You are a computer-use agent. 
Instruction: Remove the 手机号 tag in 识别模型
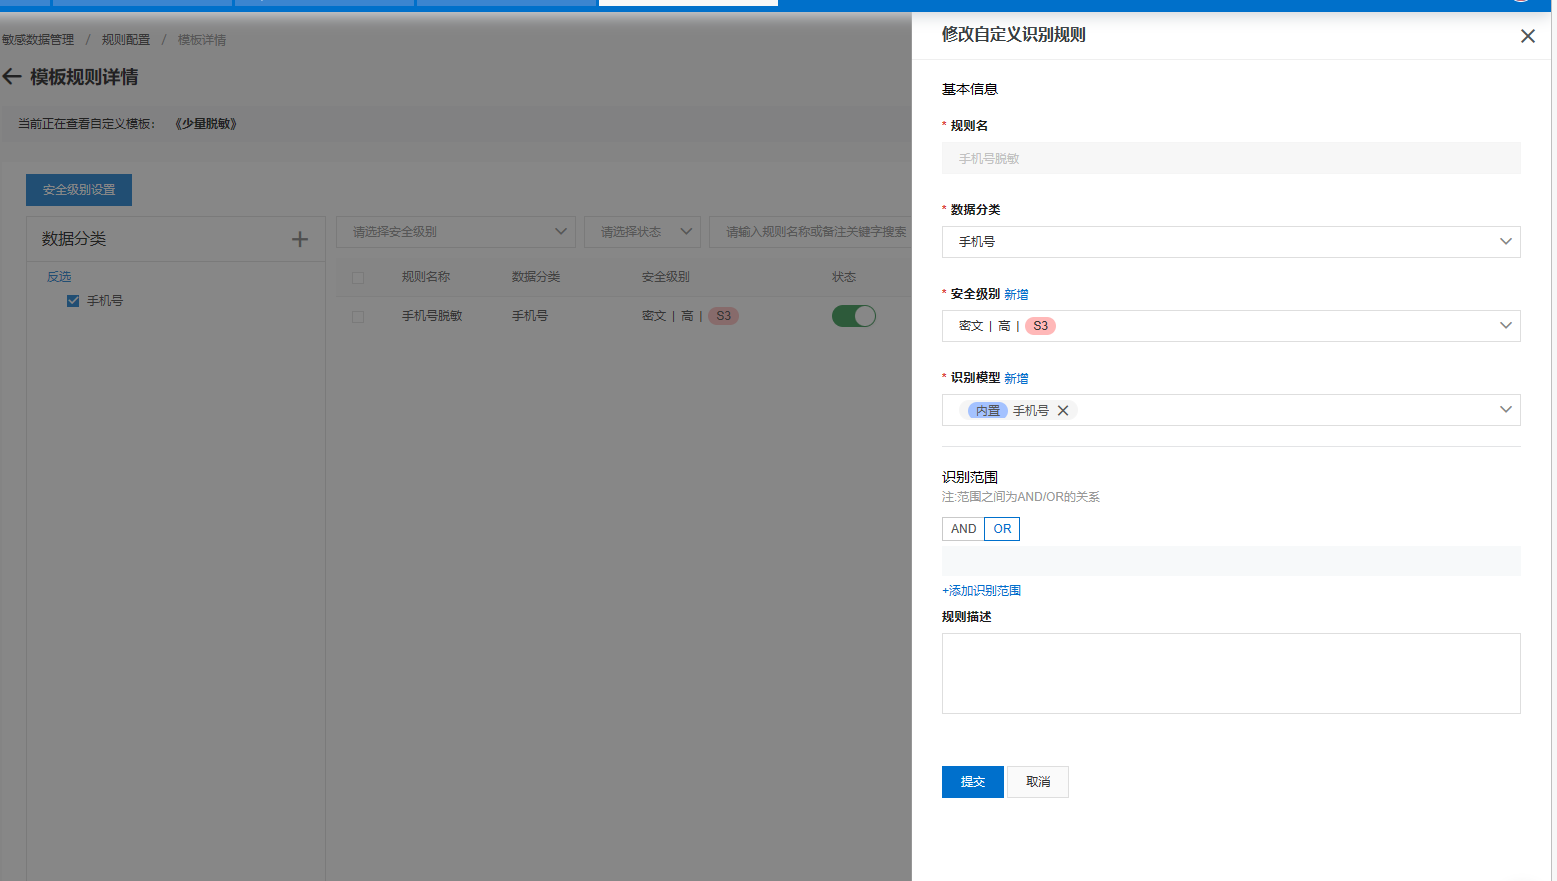(1063, 410)
